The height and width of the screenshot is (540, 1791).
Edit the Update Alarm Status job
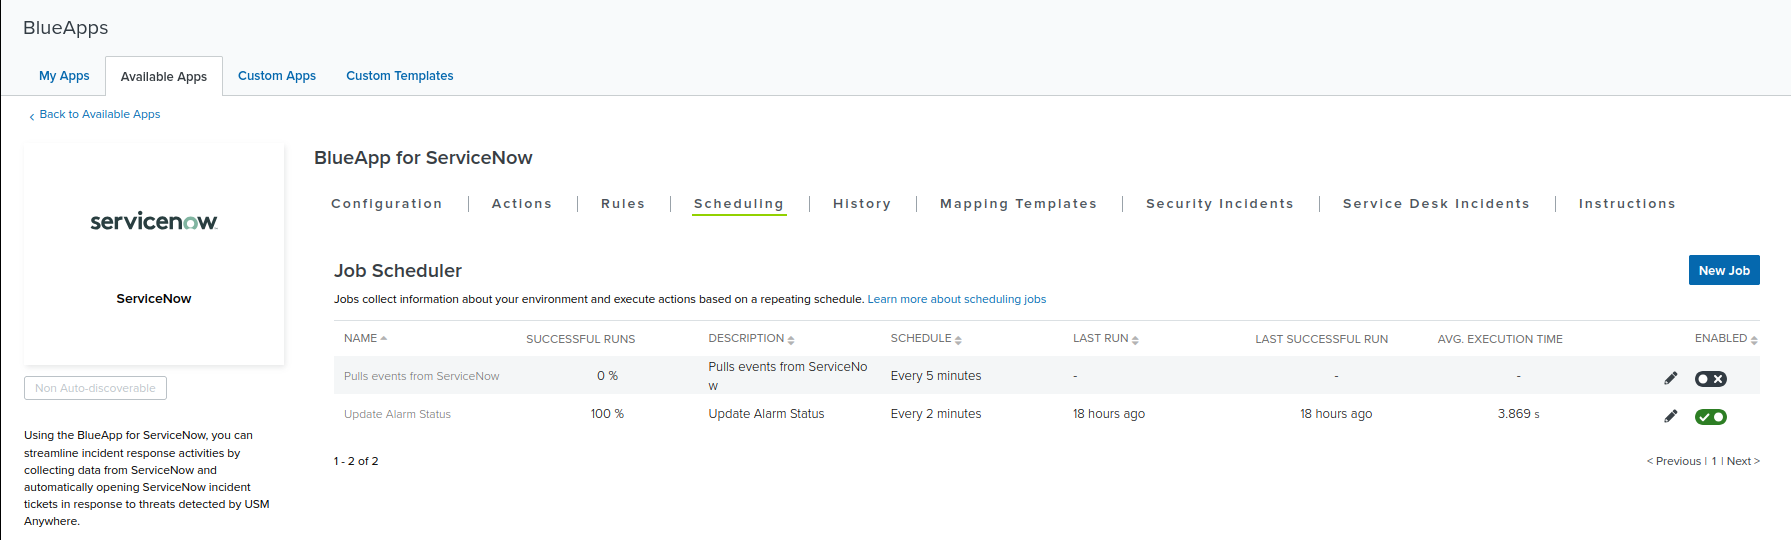1670,416
